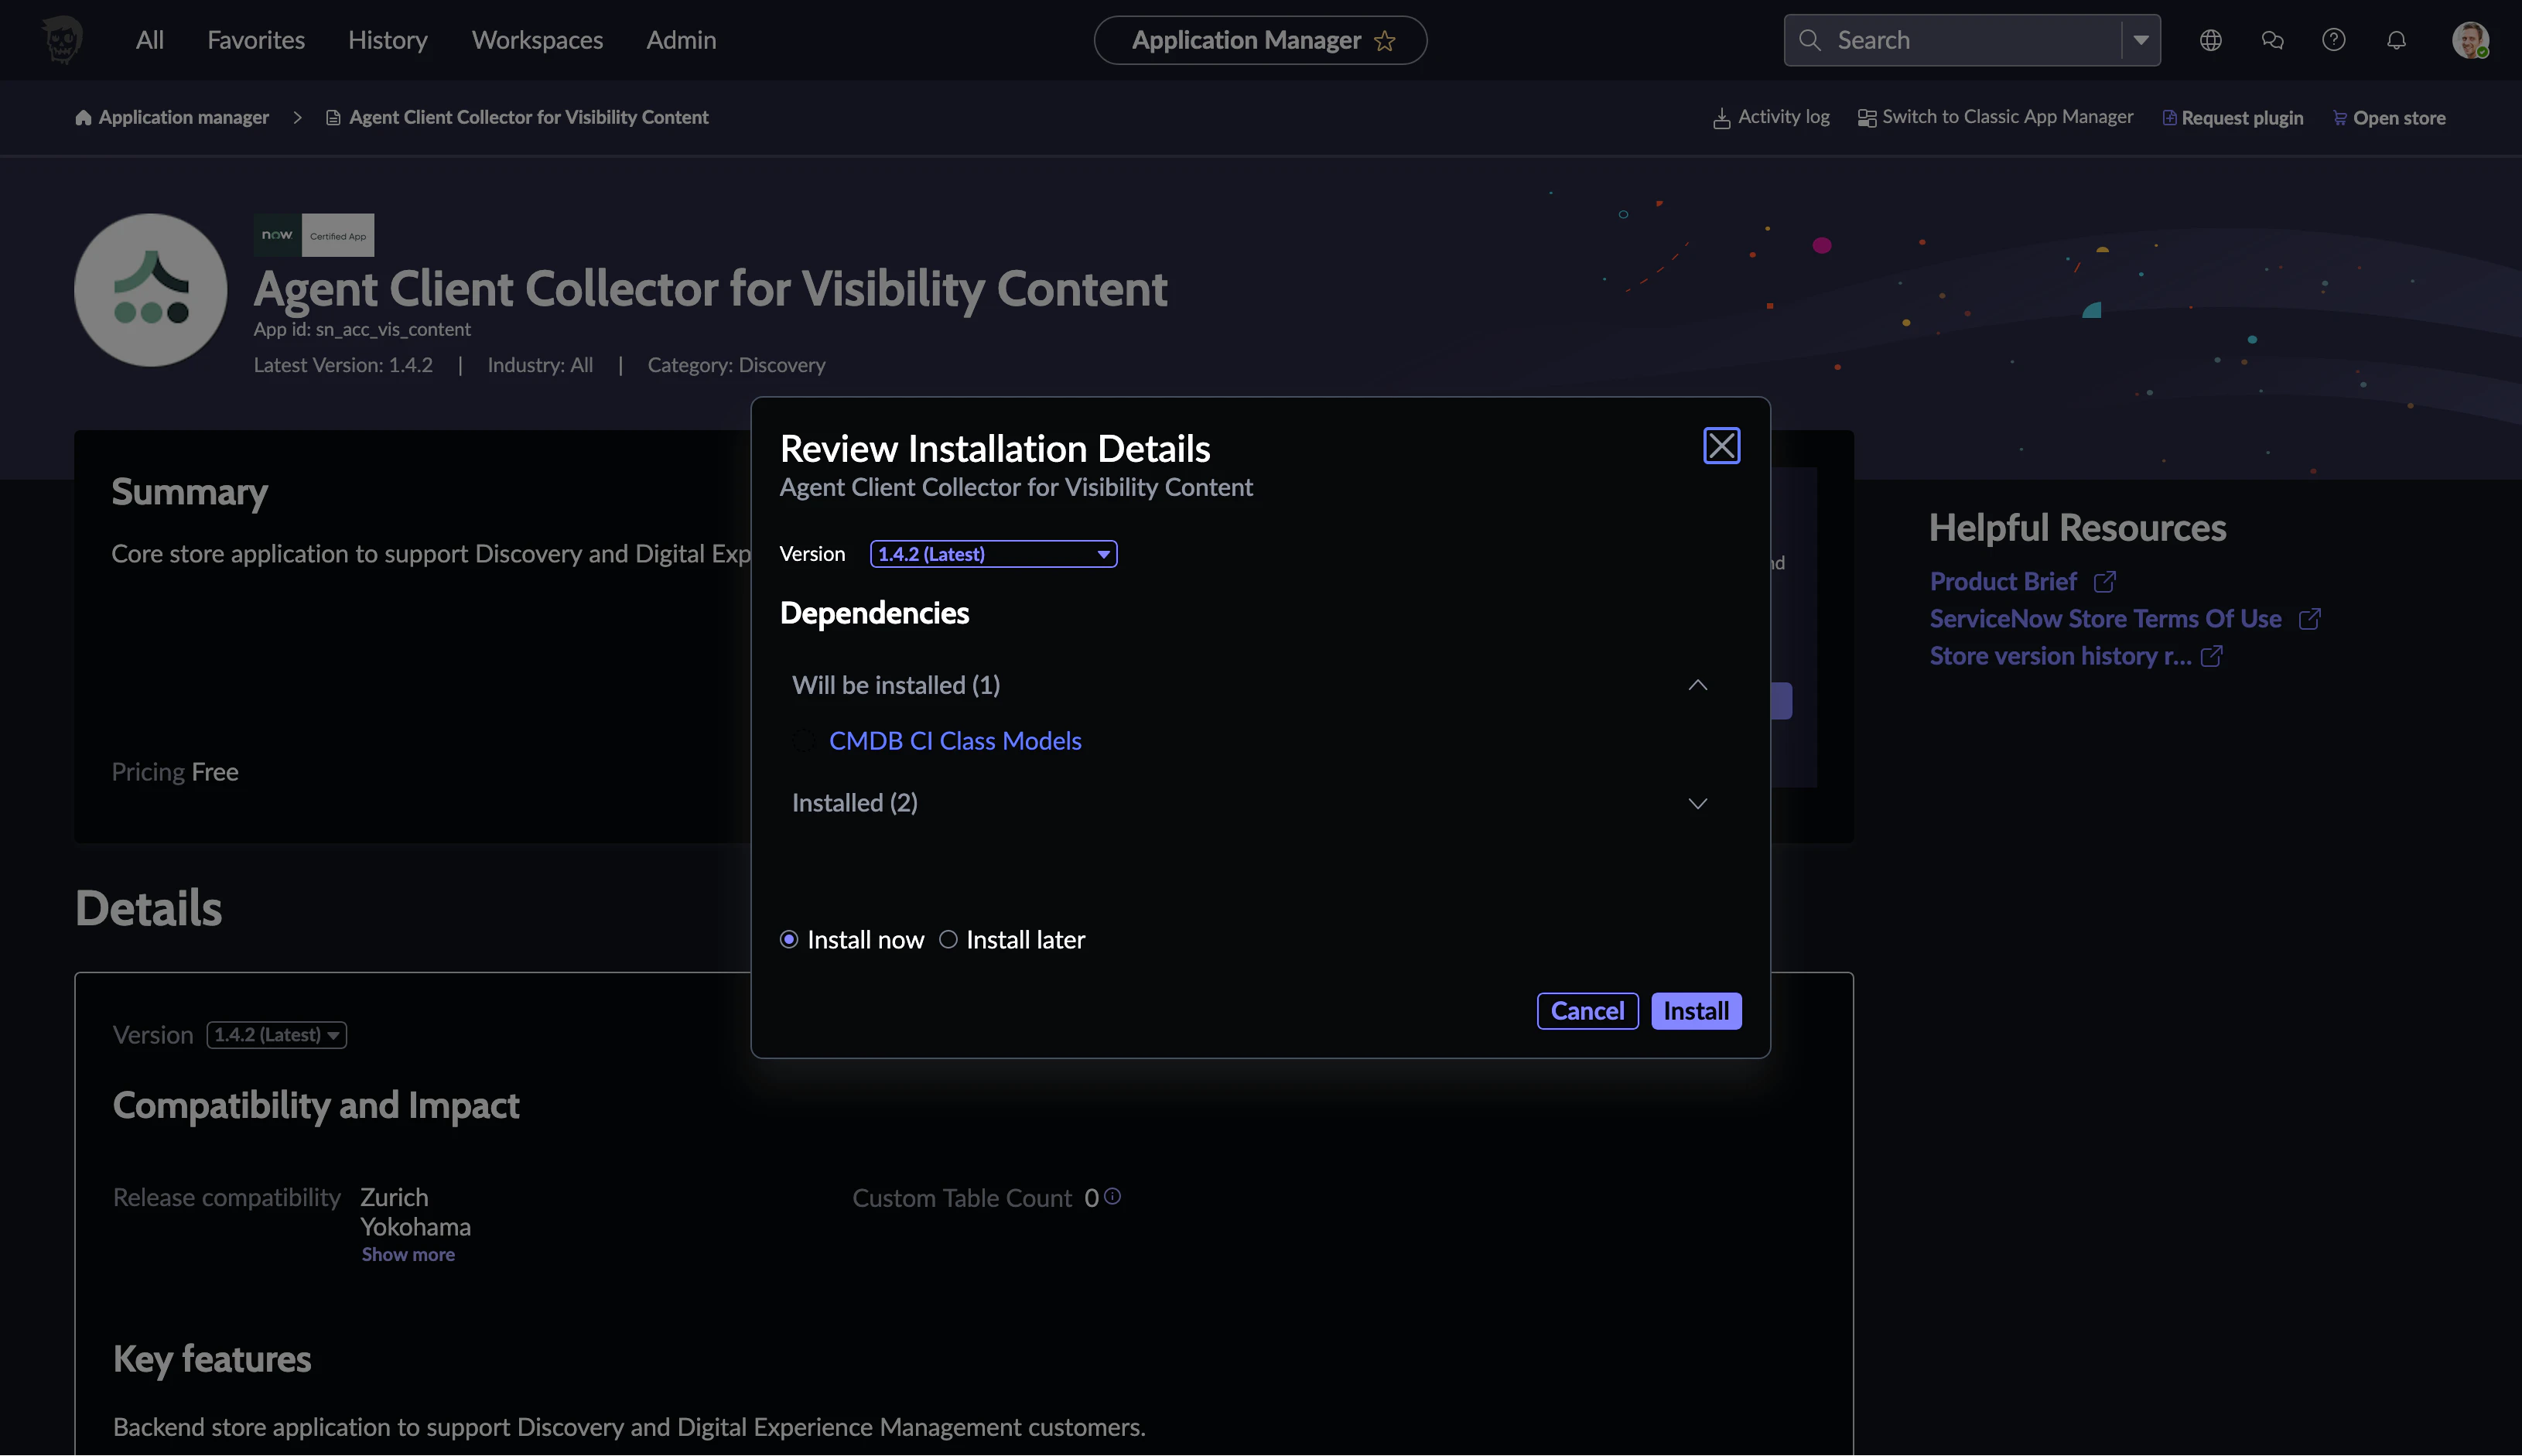2522x1456 pixels.
Task: Open the Version dropdown under Details
Action: (277, 1035)
